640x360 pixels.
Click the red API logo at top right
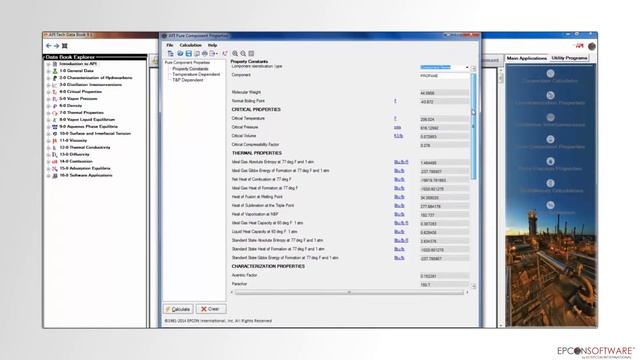(580, 46)
